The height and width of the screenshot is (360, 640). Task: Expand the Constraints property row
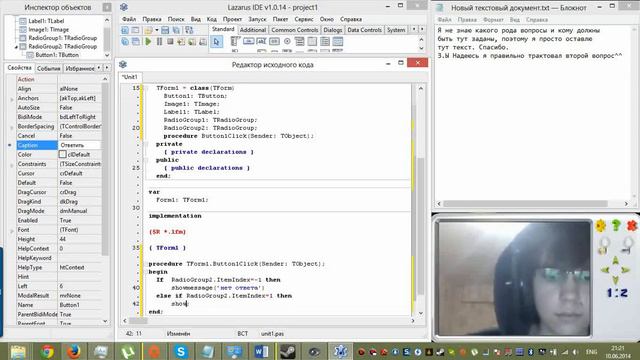[11, 164]
